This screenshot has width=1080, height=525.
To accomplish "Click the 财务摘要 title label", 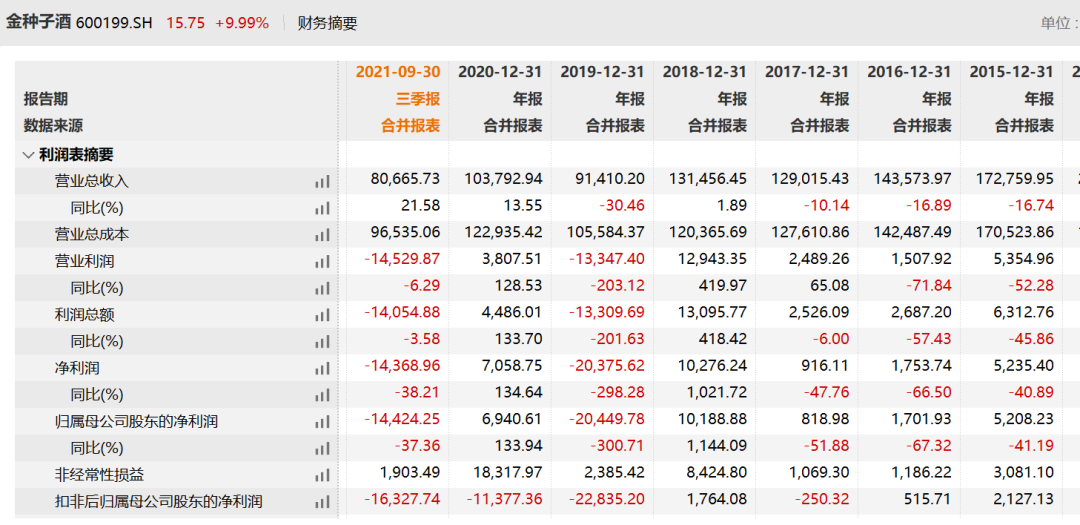I will [x=327, y=23].
